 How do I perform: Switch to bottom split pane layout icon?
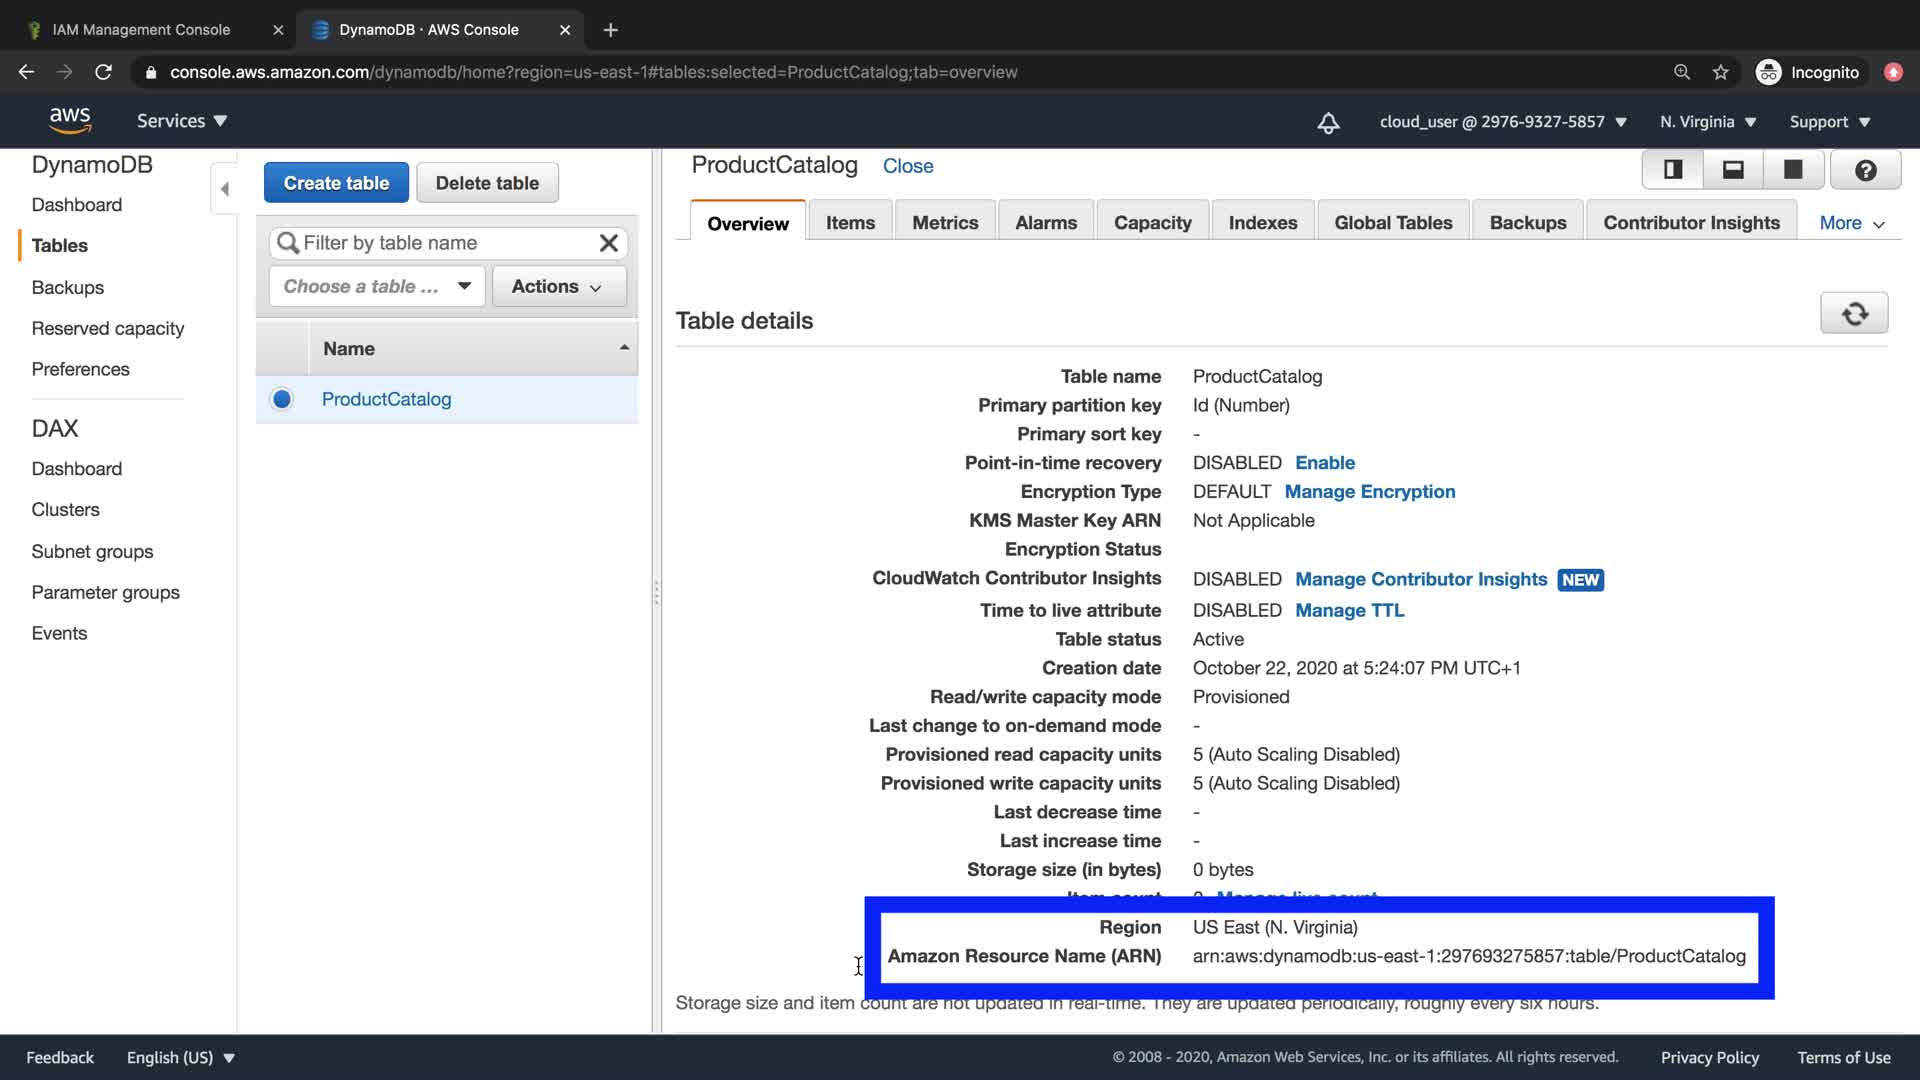(x=1733, y=170)
